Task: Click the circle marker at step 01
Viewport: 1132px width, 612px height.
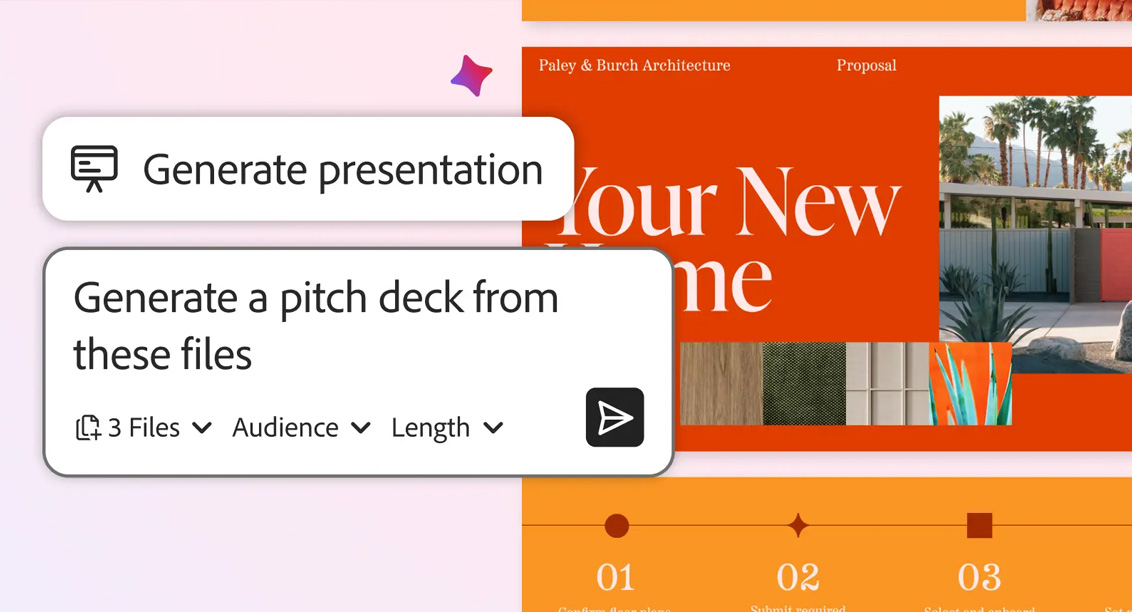Action: coord(616,524)
